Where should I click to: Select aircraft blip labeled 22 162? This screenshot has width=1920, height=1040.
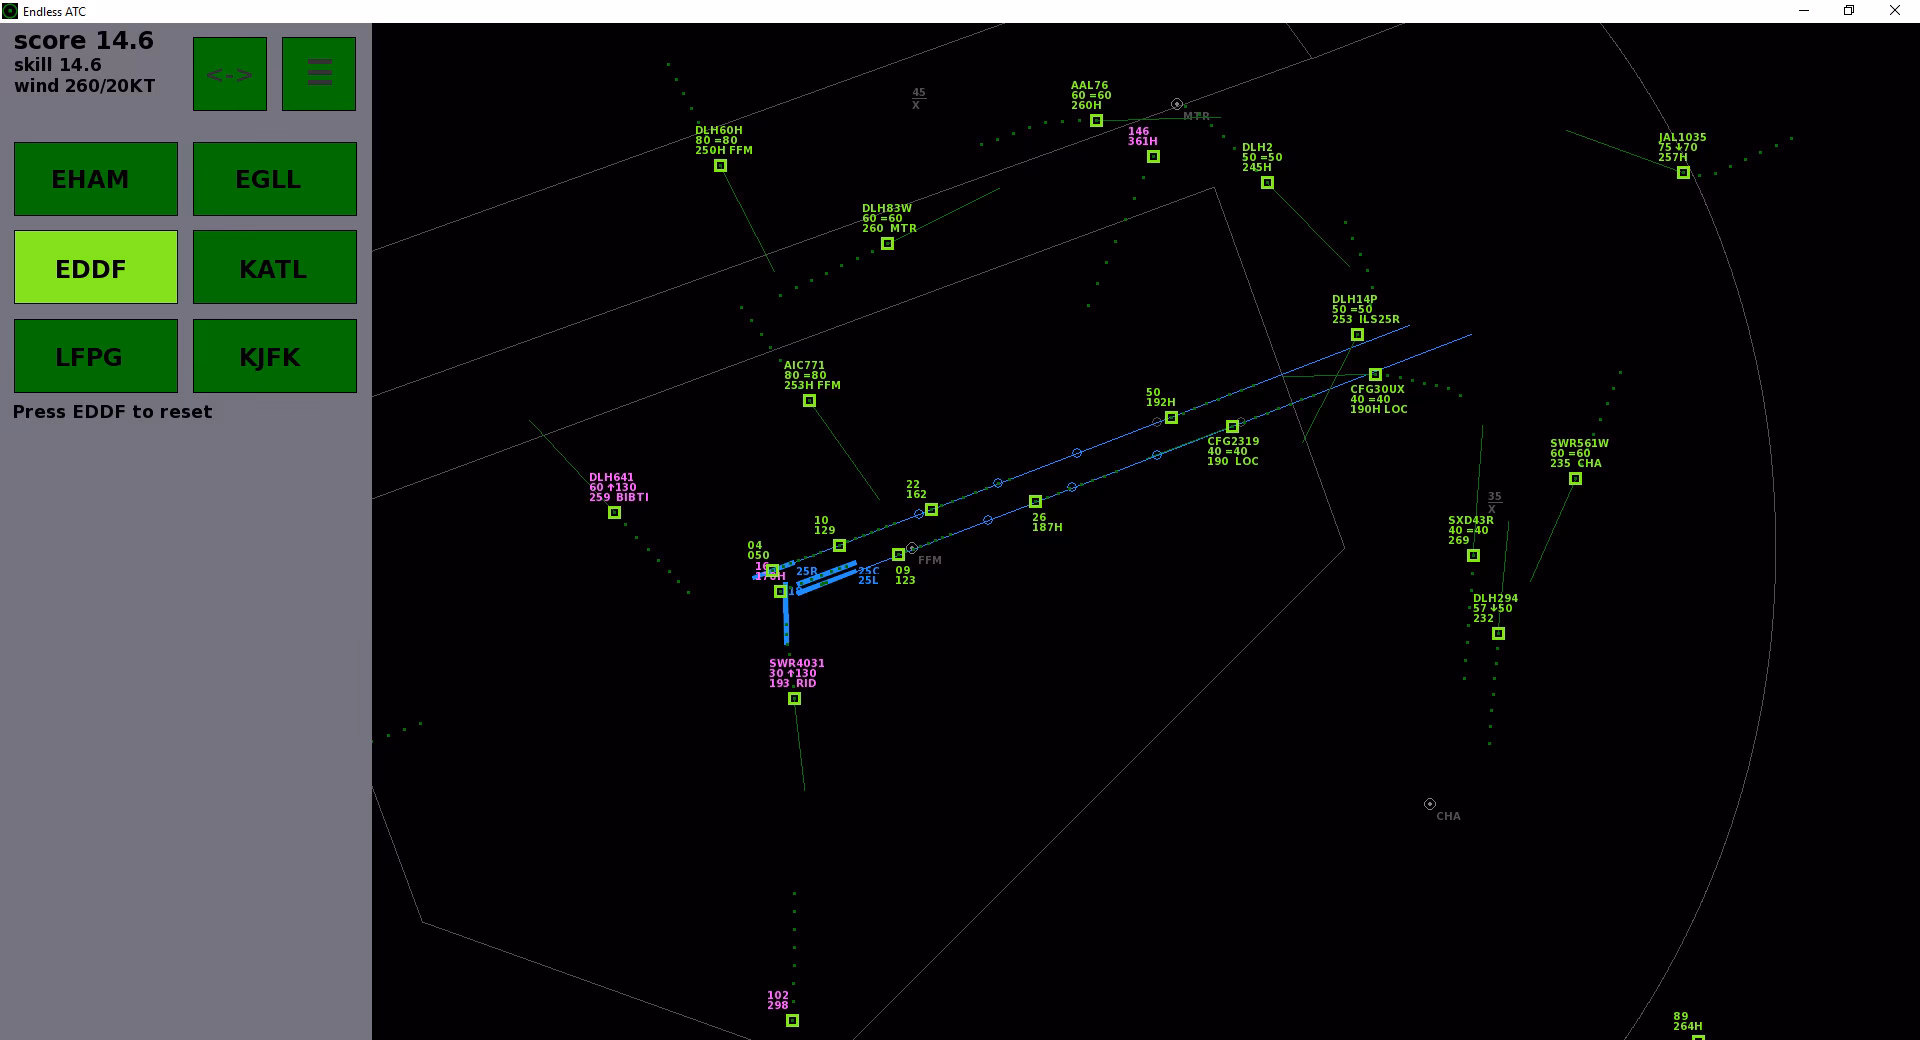[931, 510]
